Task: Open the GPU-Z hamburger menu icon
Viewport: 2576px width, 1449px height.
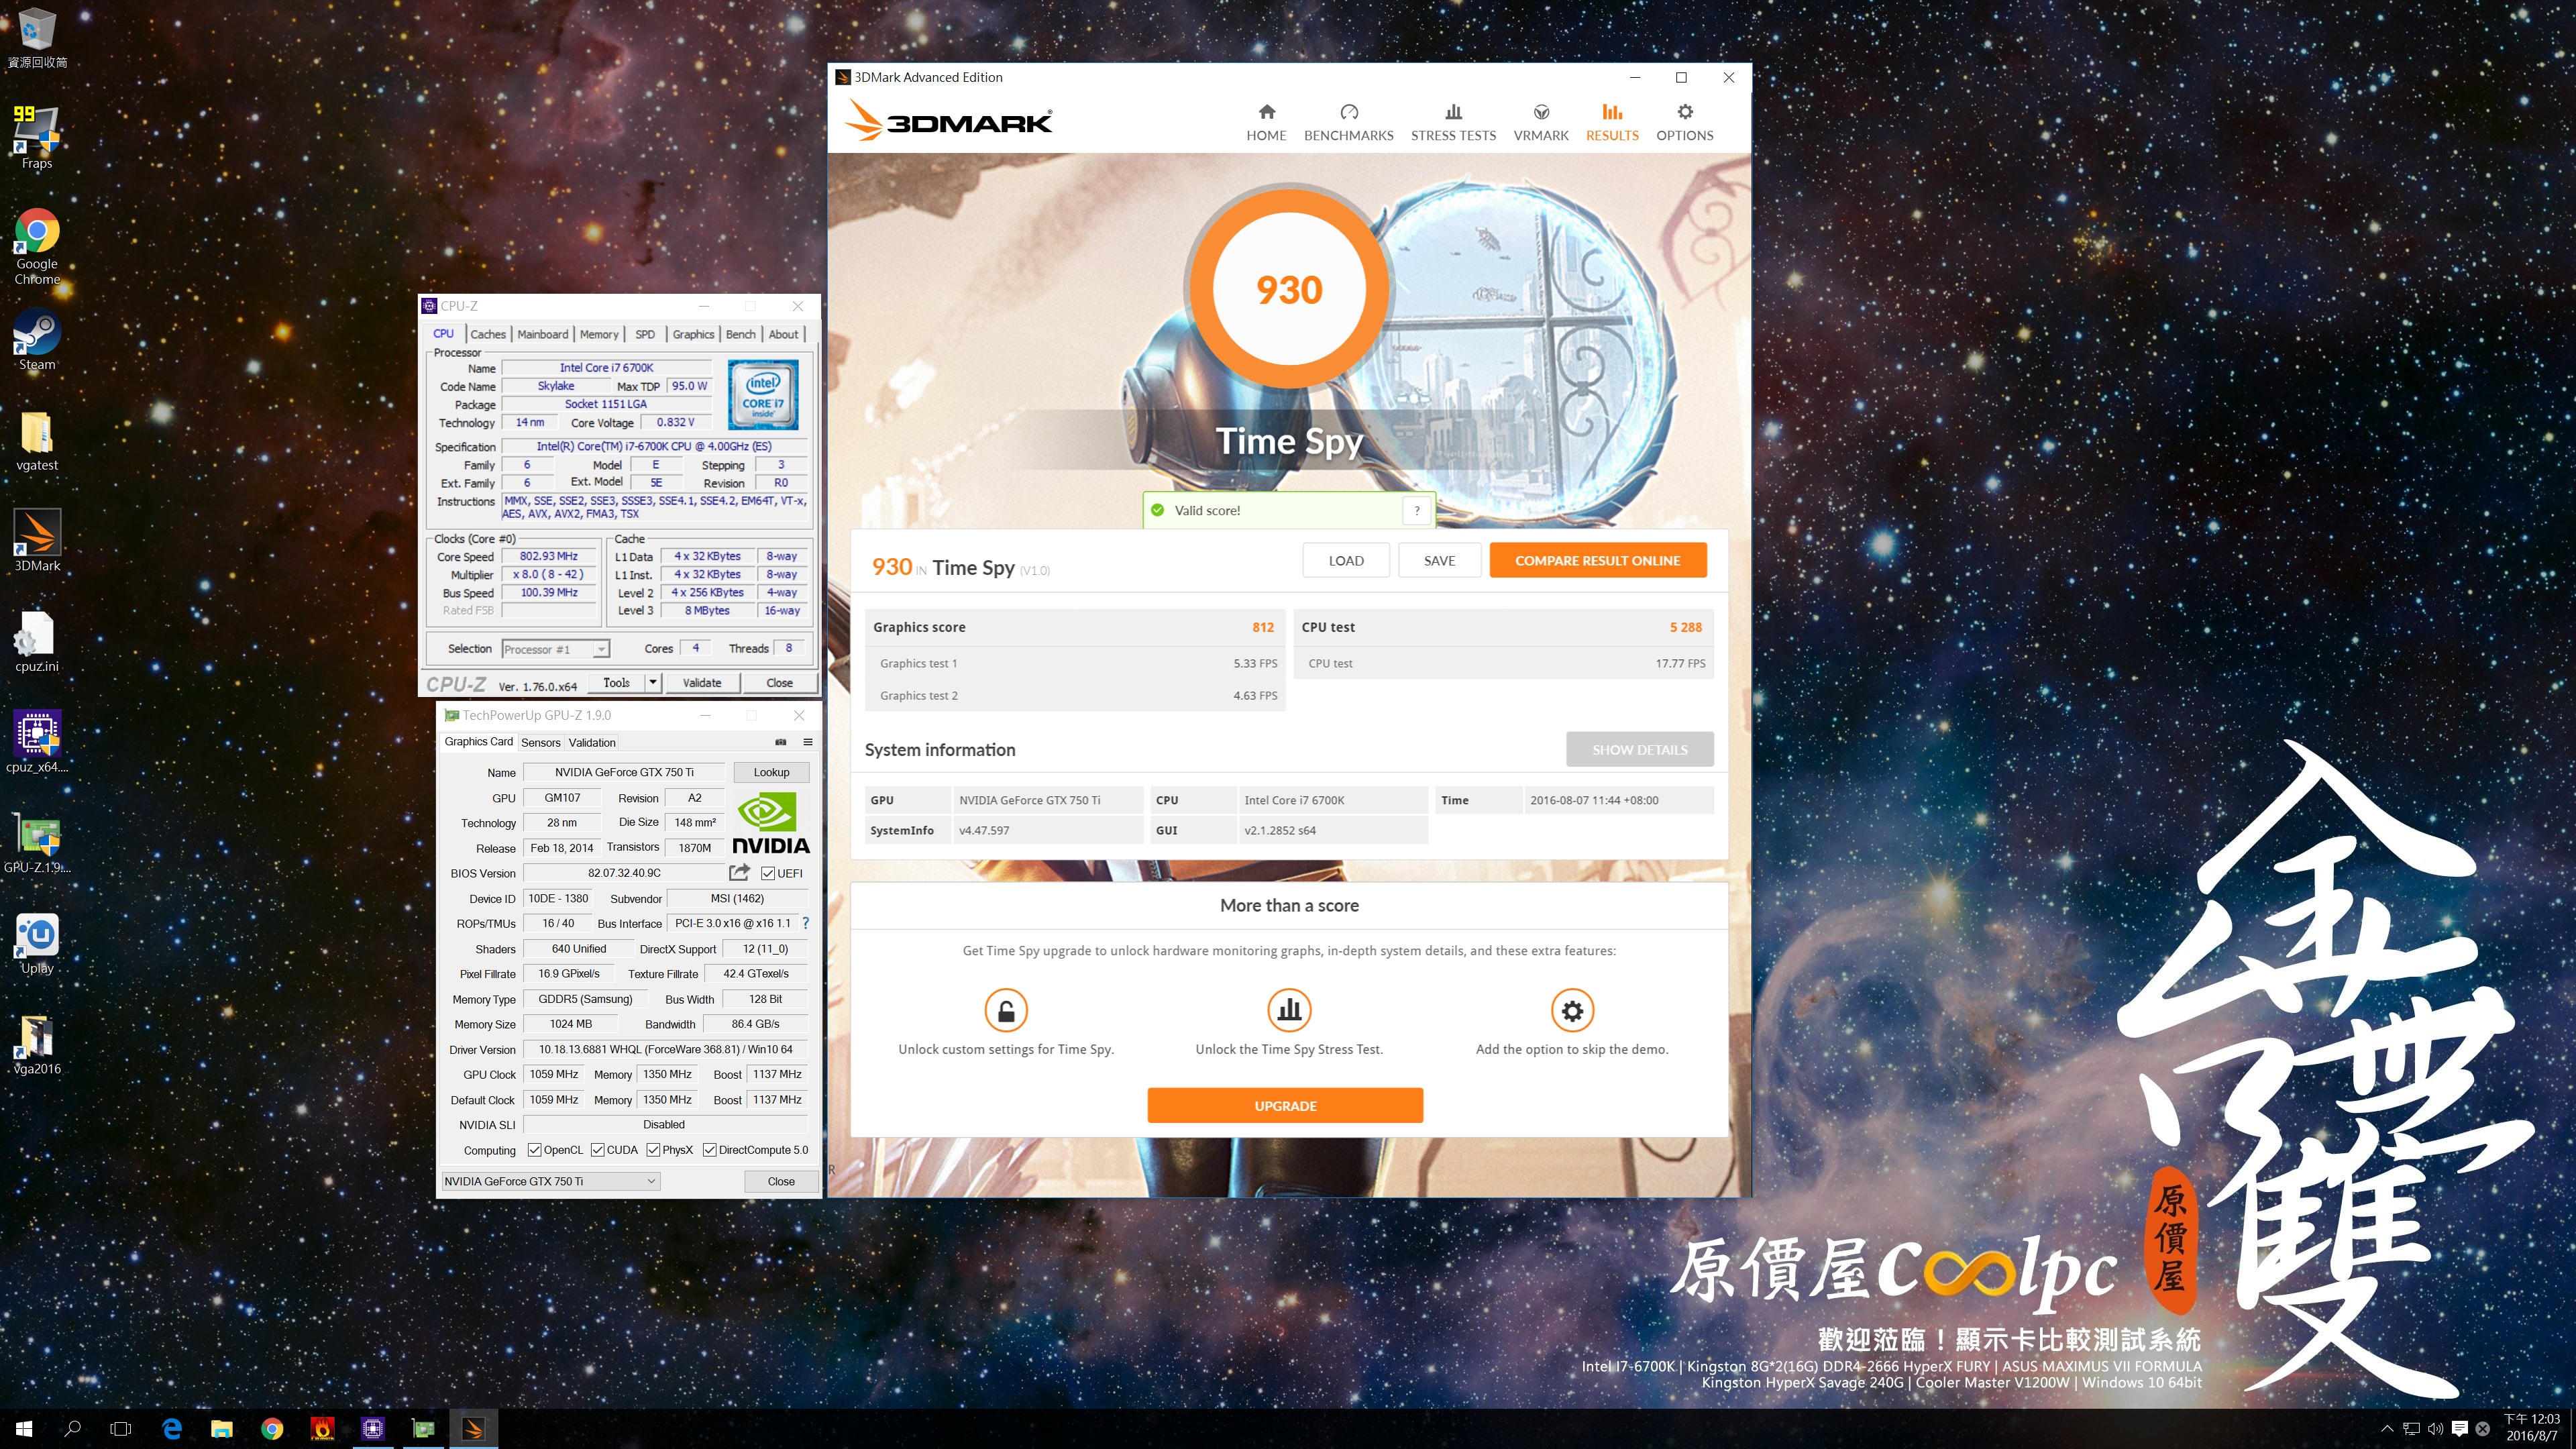Action: coord(807,742)
